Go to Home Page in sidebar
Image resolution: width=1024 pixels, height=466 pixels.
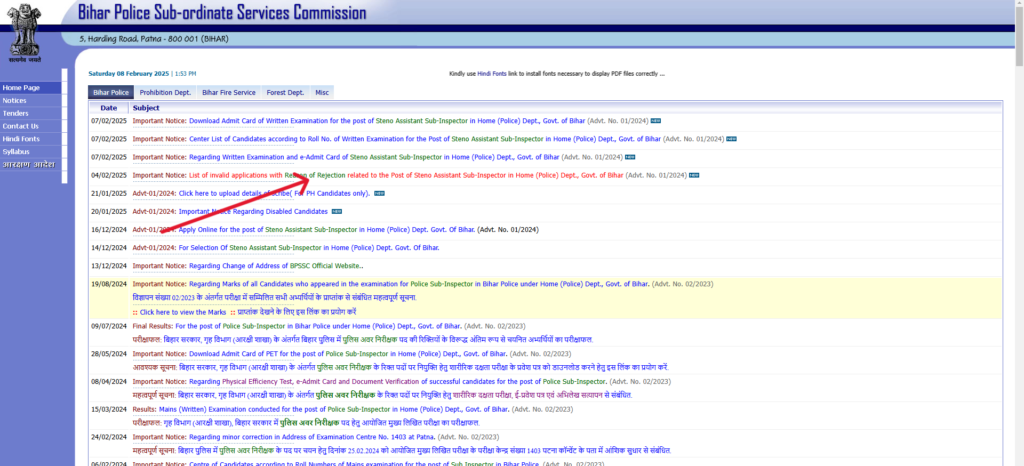coord(31,87)
